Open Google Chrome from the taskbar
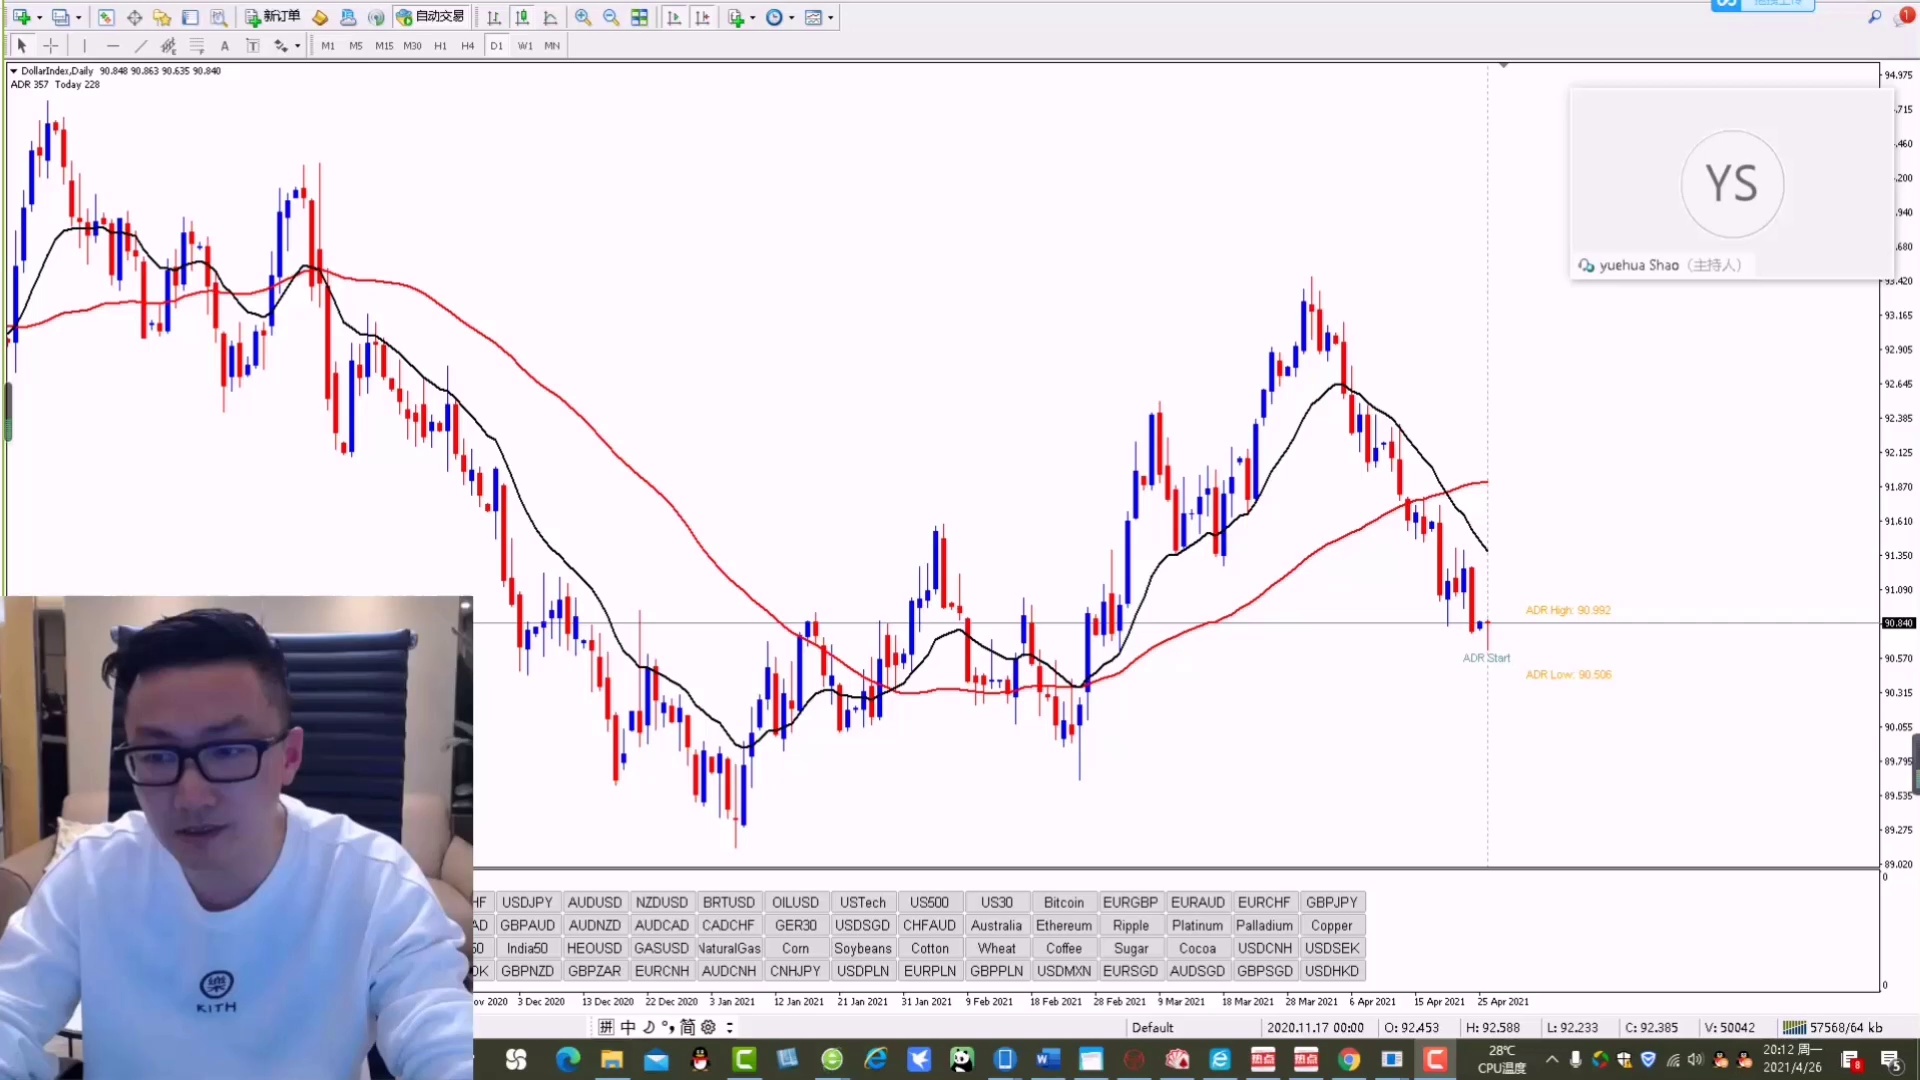This screenshot has width=1920, height=1080. click(x=1349, y=1060)
